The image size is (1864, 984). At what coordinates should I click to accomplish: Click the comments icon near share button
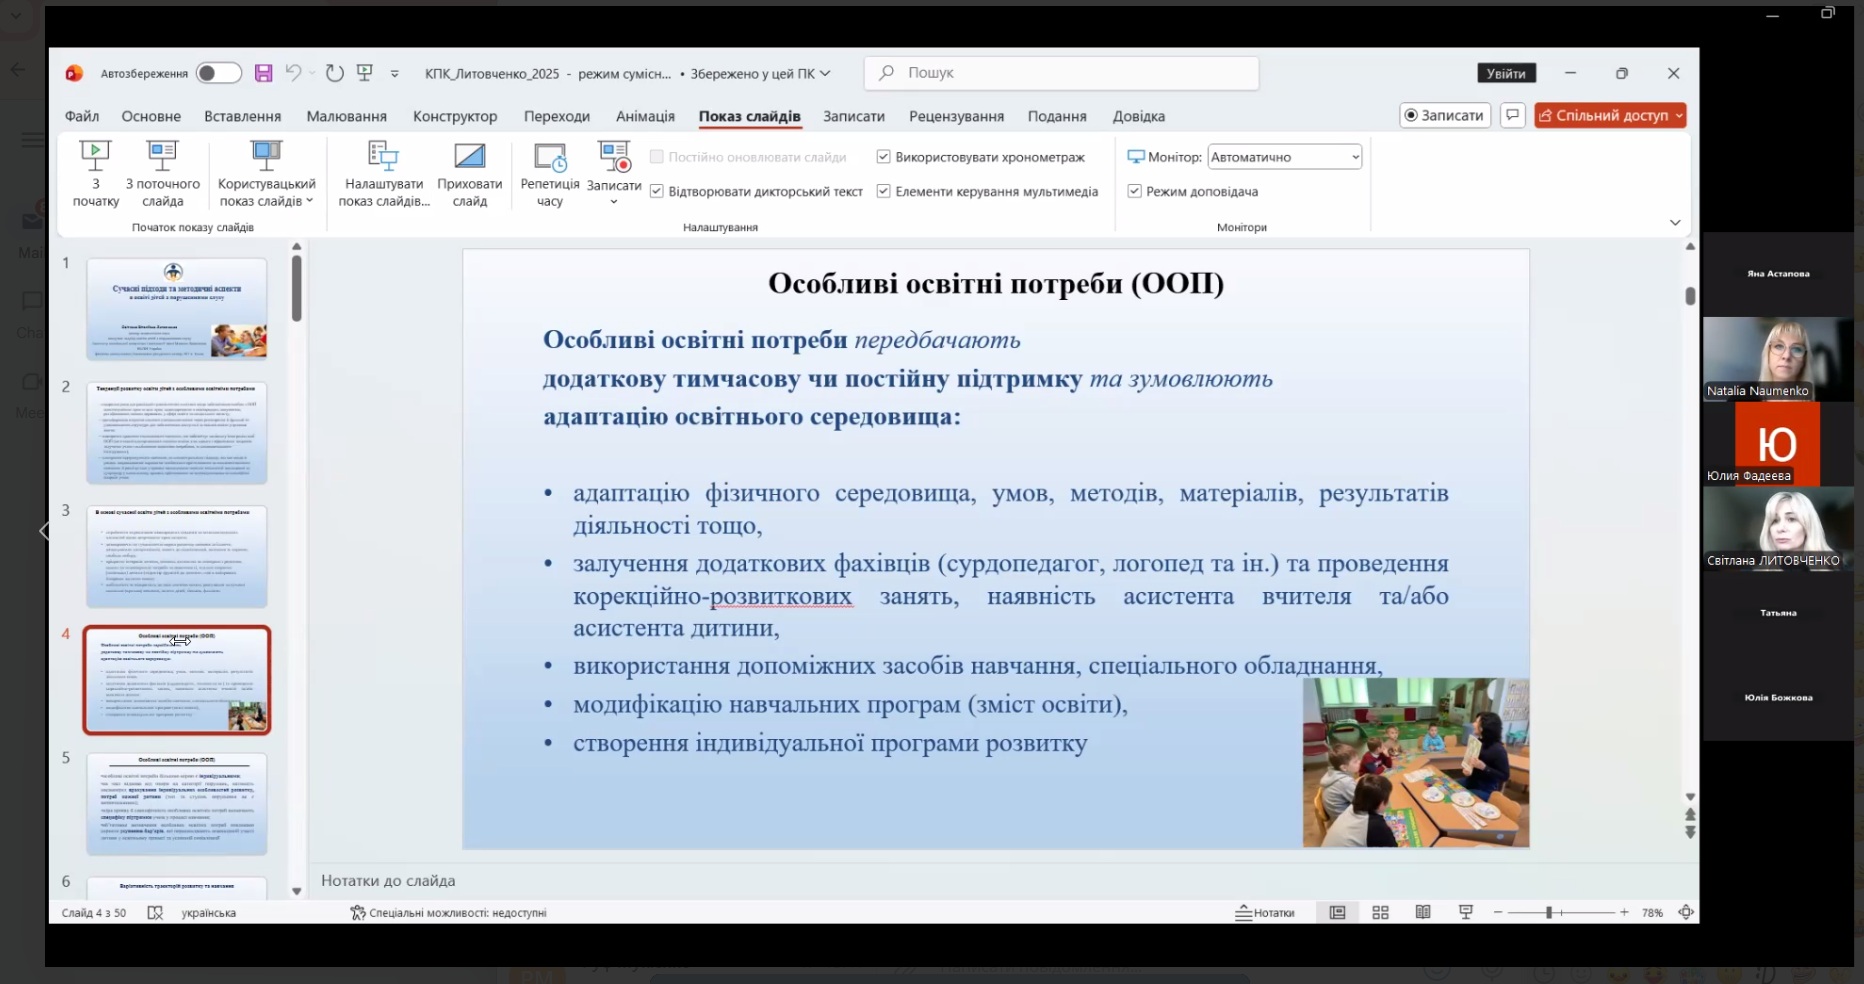[1513, 115]
